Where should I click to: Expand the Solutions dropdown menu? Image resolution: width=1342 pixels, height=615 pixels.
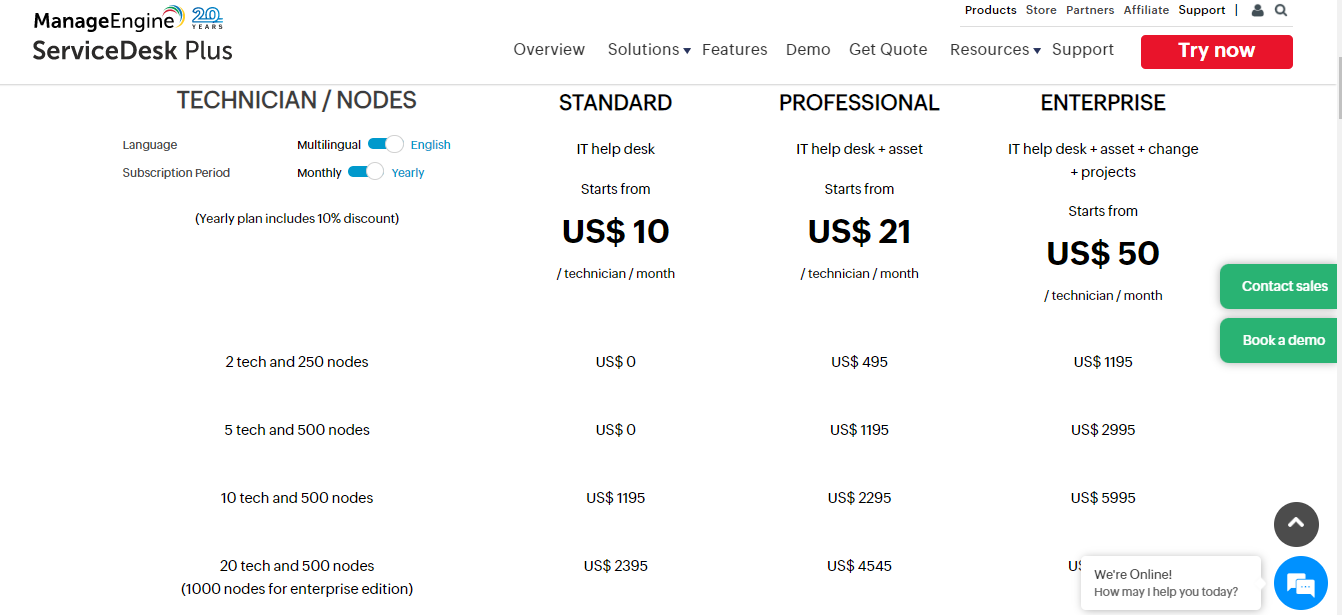click(x=649, y=50)
